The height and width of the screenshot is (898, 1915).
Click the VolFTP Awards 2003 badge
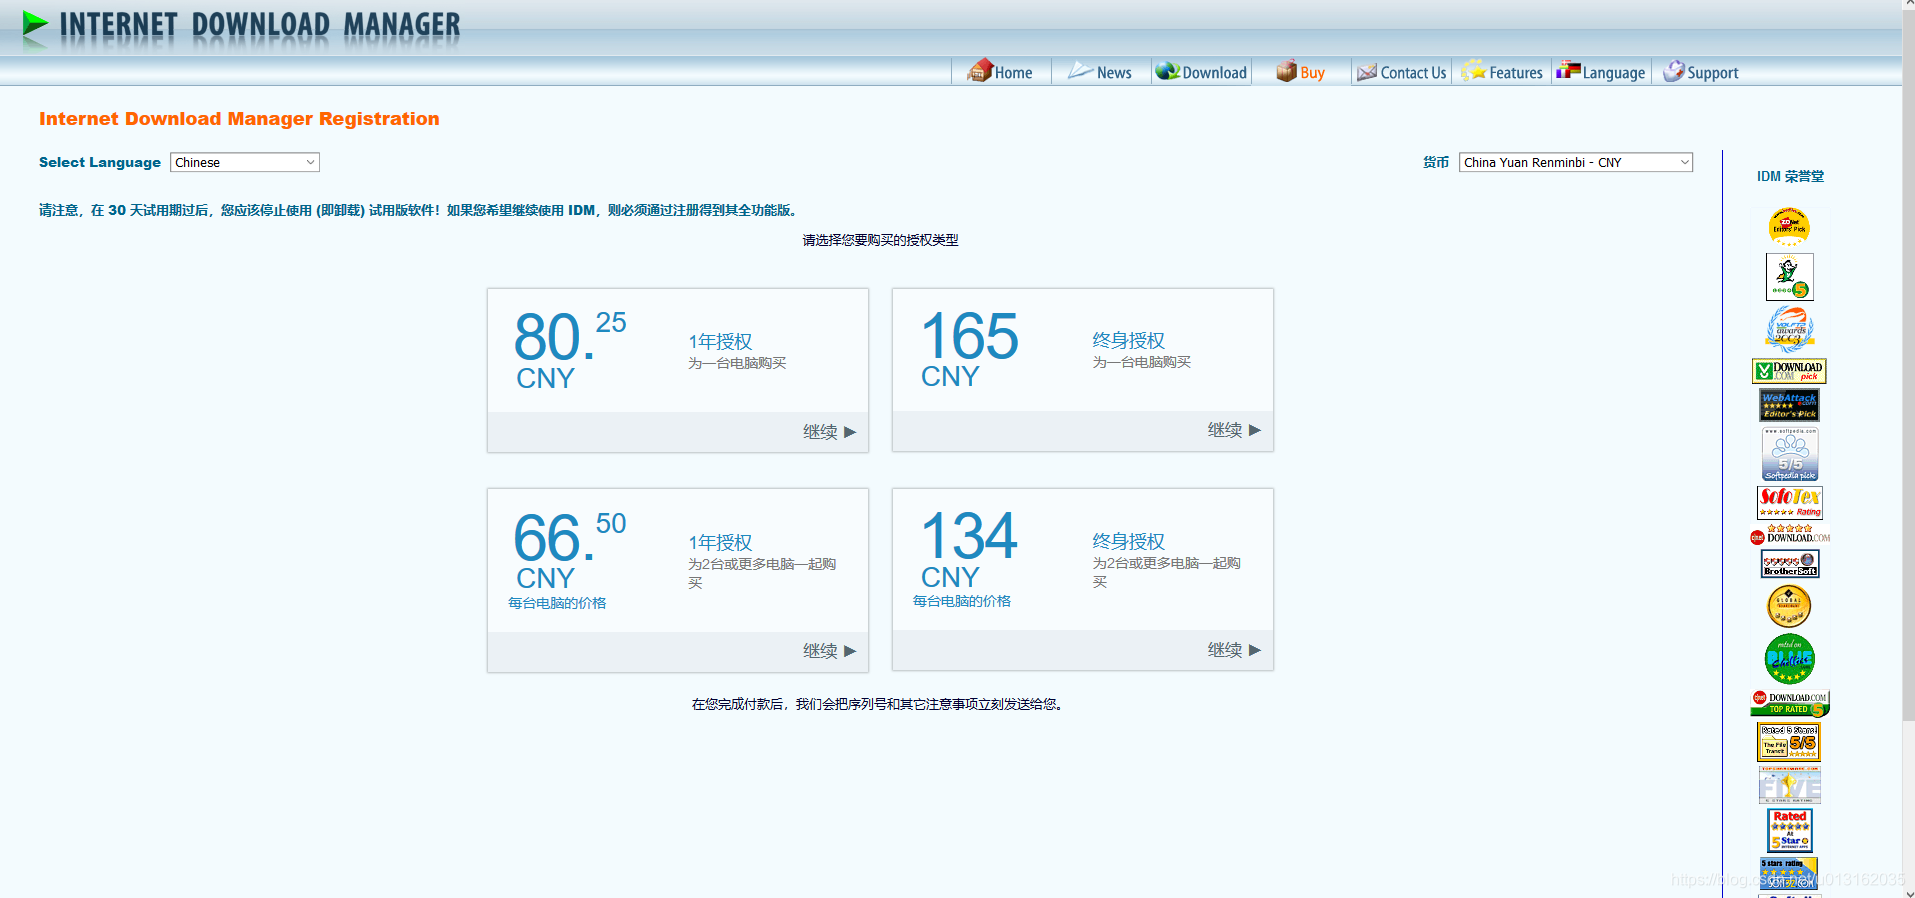point(1789,330)
